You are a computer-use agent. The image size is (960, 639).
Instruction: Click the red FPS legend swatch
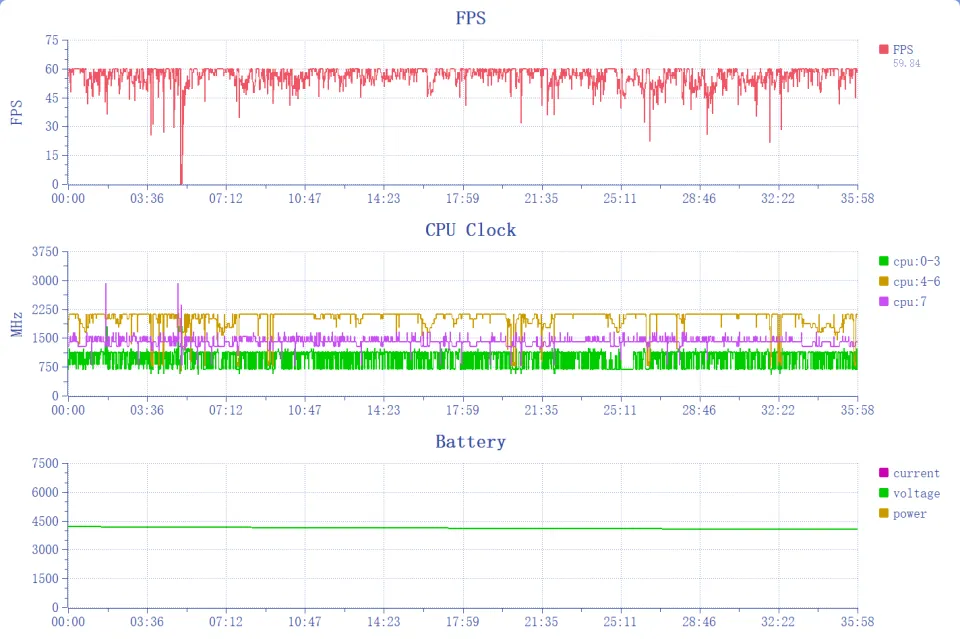point(883,49)
